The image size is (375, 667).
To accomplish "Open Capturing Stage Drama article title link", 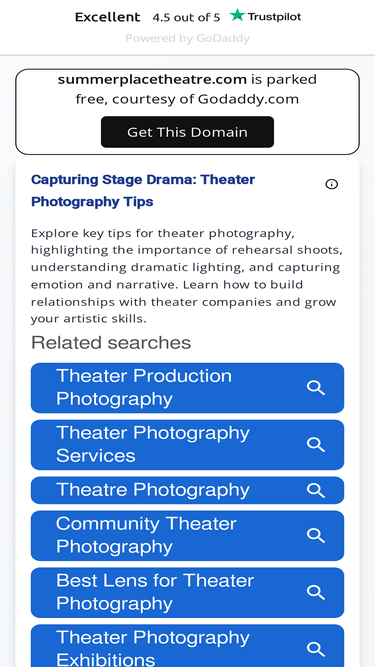I will point(143,191).
